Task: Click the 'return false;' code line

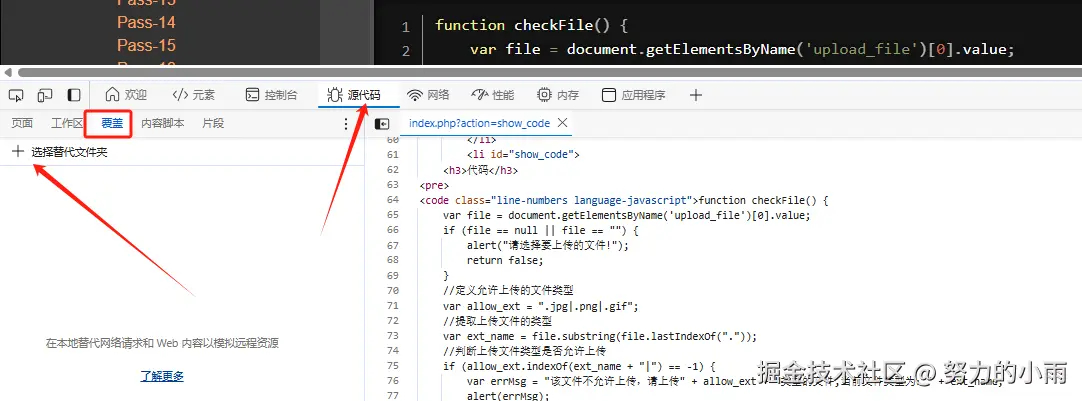Action: 505,260
